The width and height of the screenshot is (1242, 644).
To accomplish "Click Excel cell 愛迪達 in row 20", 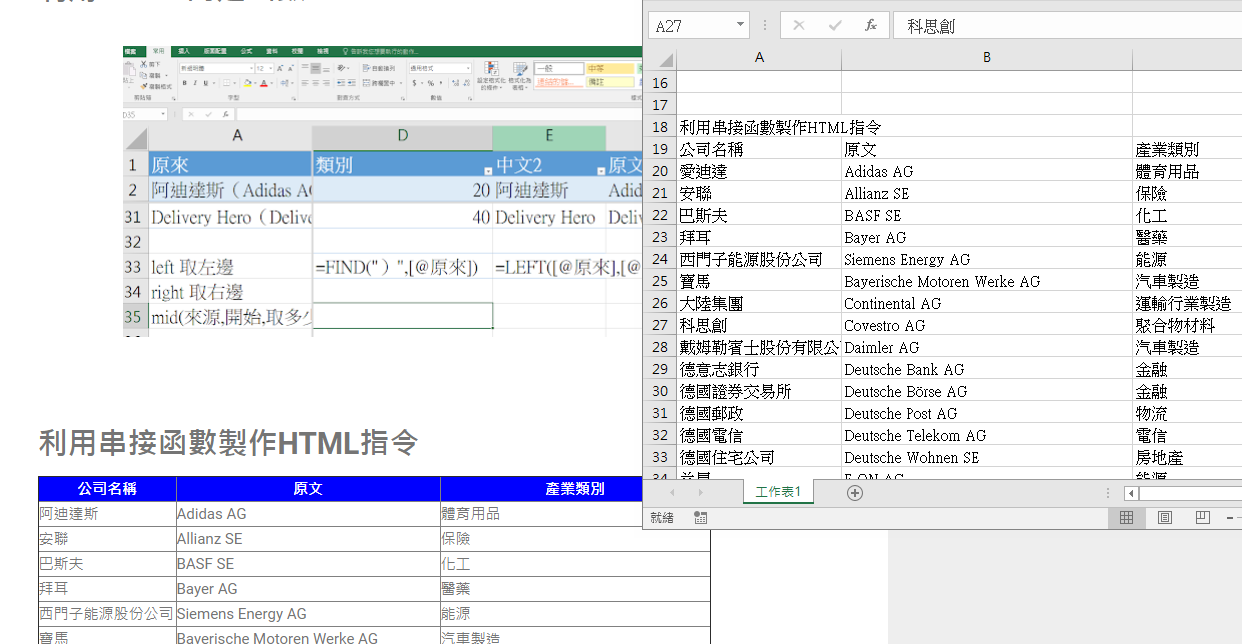I will (x=760, y=171).
